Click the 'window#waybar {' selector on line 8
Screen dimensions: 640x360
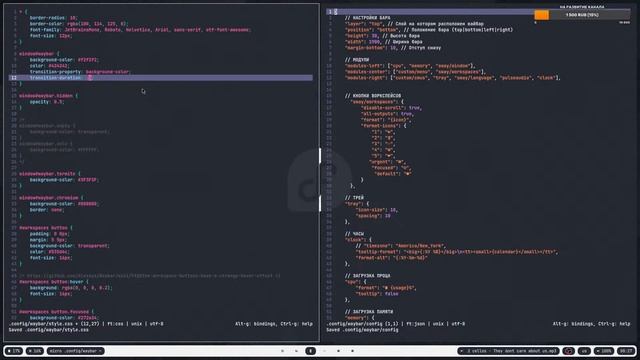(39, 54)
